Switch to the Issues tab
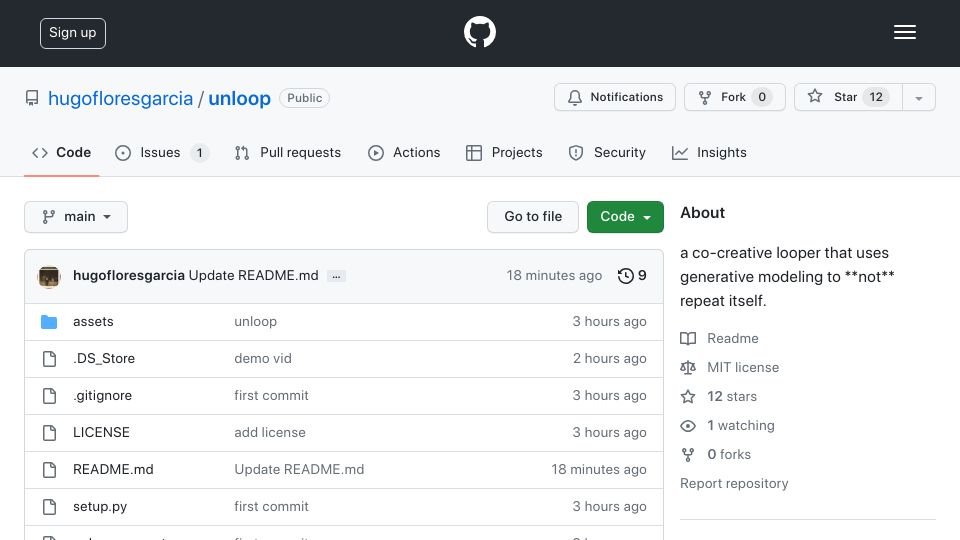 click(162, 152)
